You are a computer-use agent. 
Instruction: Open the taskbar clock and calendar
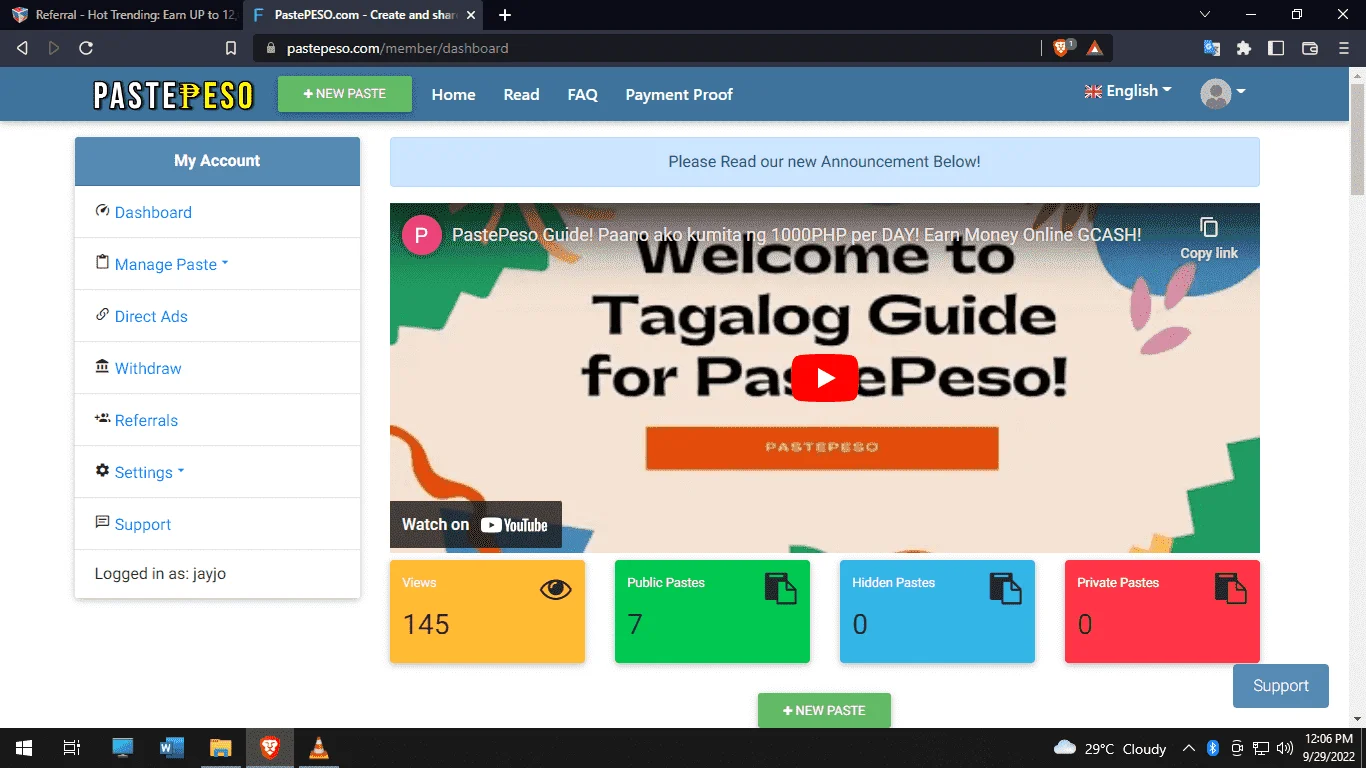coord(1329,748)
